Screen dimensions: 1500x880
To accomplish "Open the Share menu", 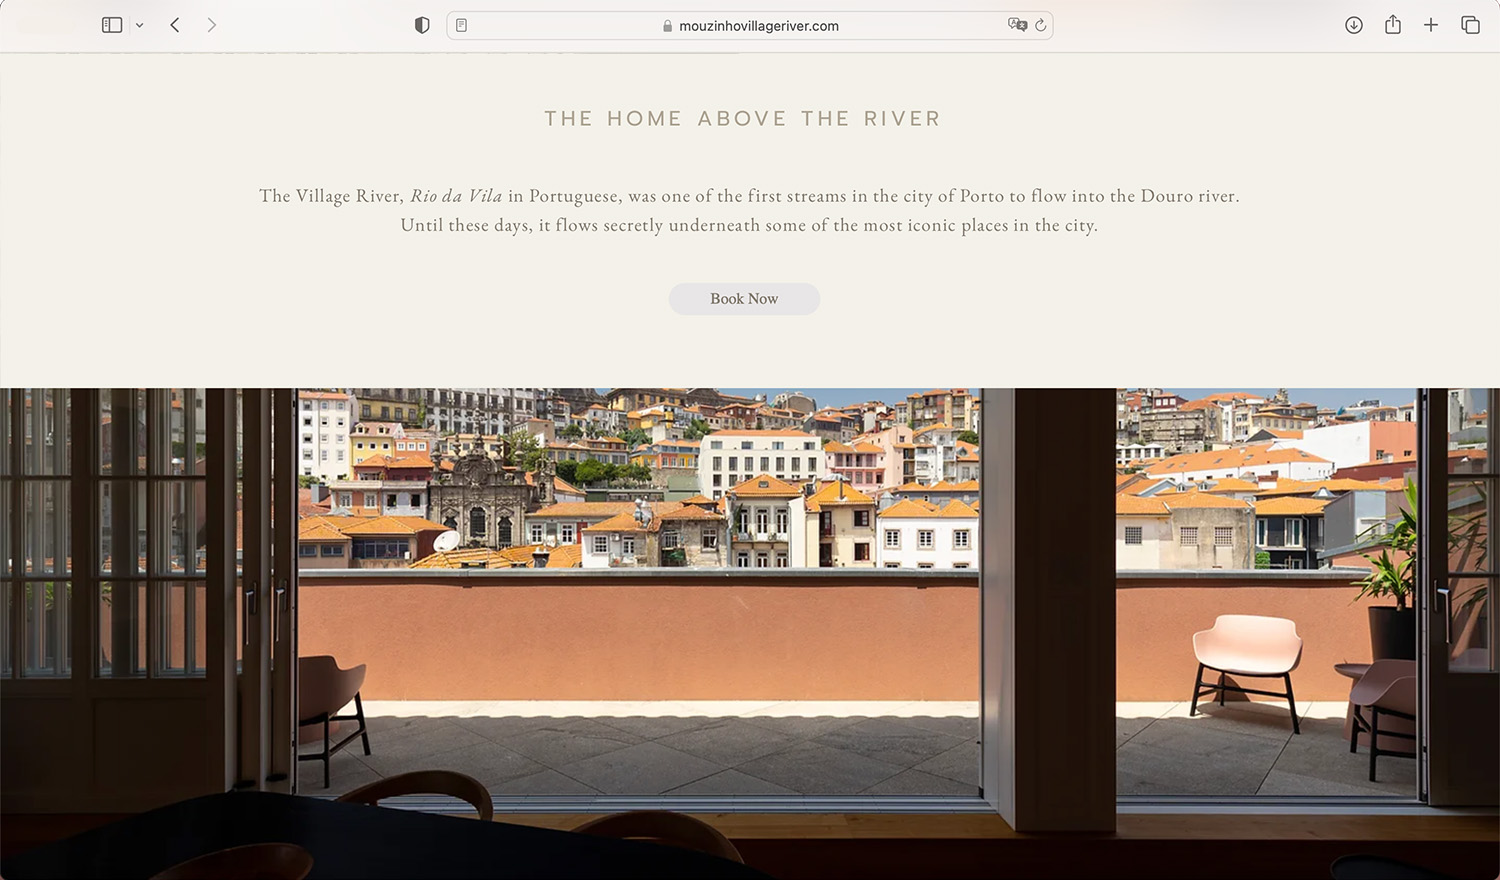I will [1393, 24].
